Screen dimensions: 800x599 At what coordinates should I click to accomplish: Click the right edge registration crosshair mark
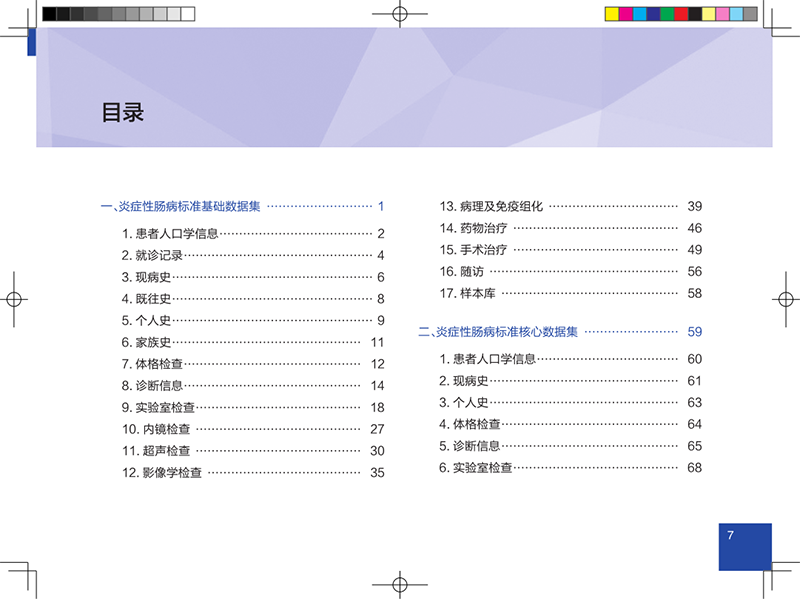click(x=786, y=299)
